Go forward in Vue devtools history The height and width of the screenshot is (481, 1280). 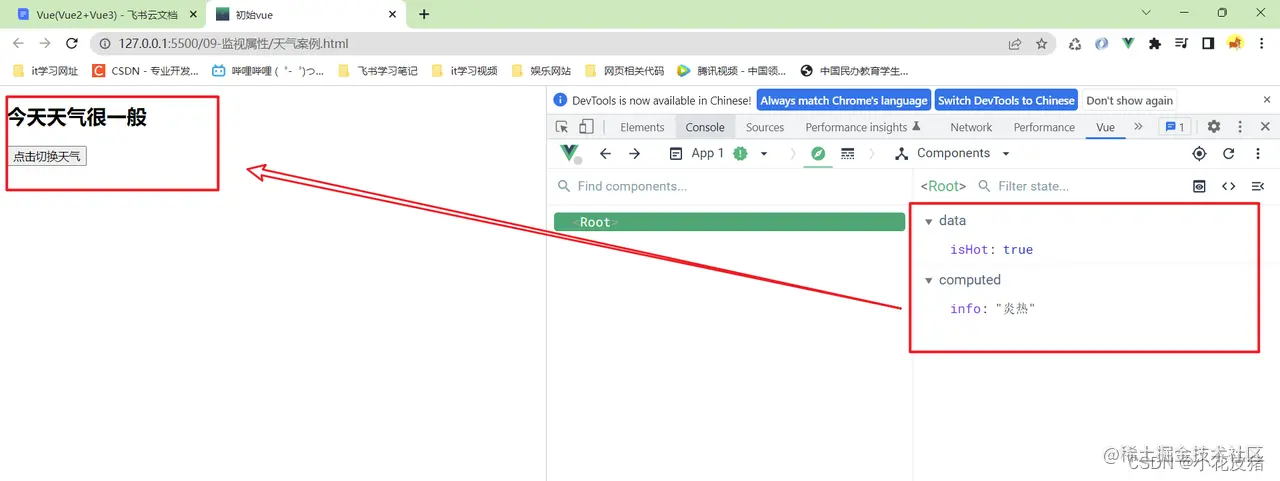click(634, 153)
